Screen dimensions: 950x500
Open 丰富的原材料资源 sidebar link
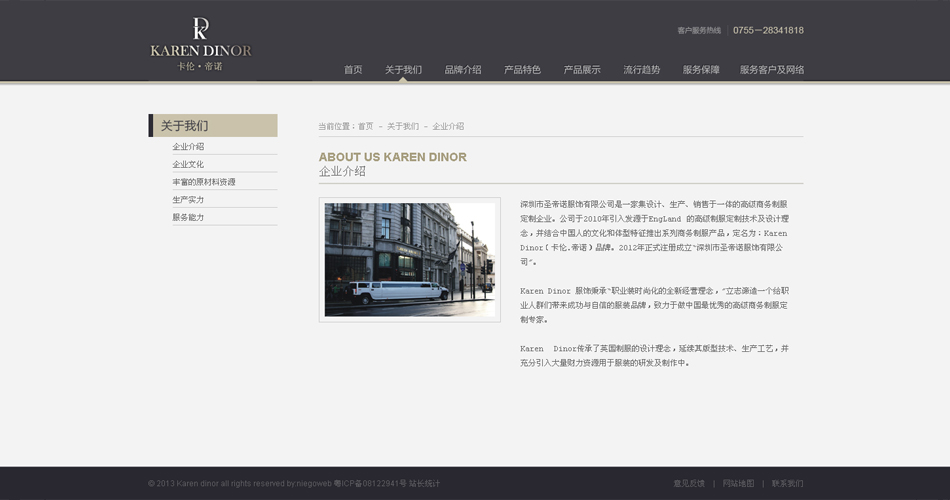[204, 182]
